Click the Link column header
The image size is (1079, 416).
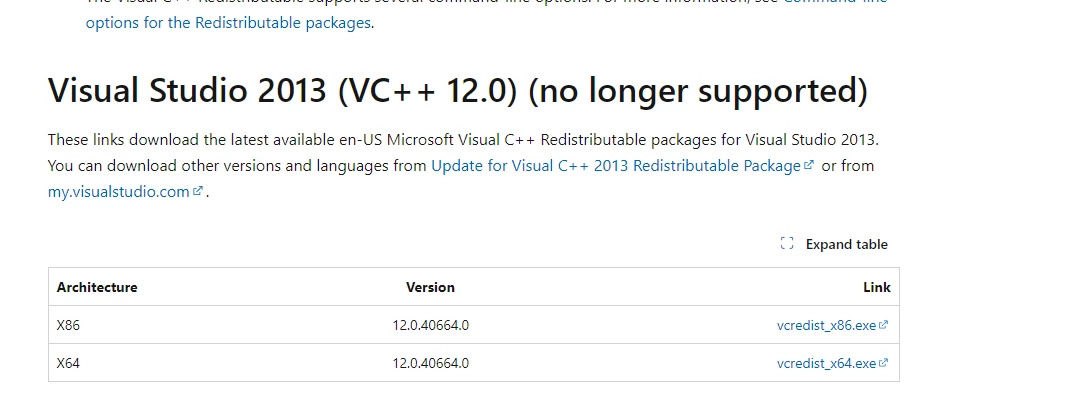[x=877, y=287]
